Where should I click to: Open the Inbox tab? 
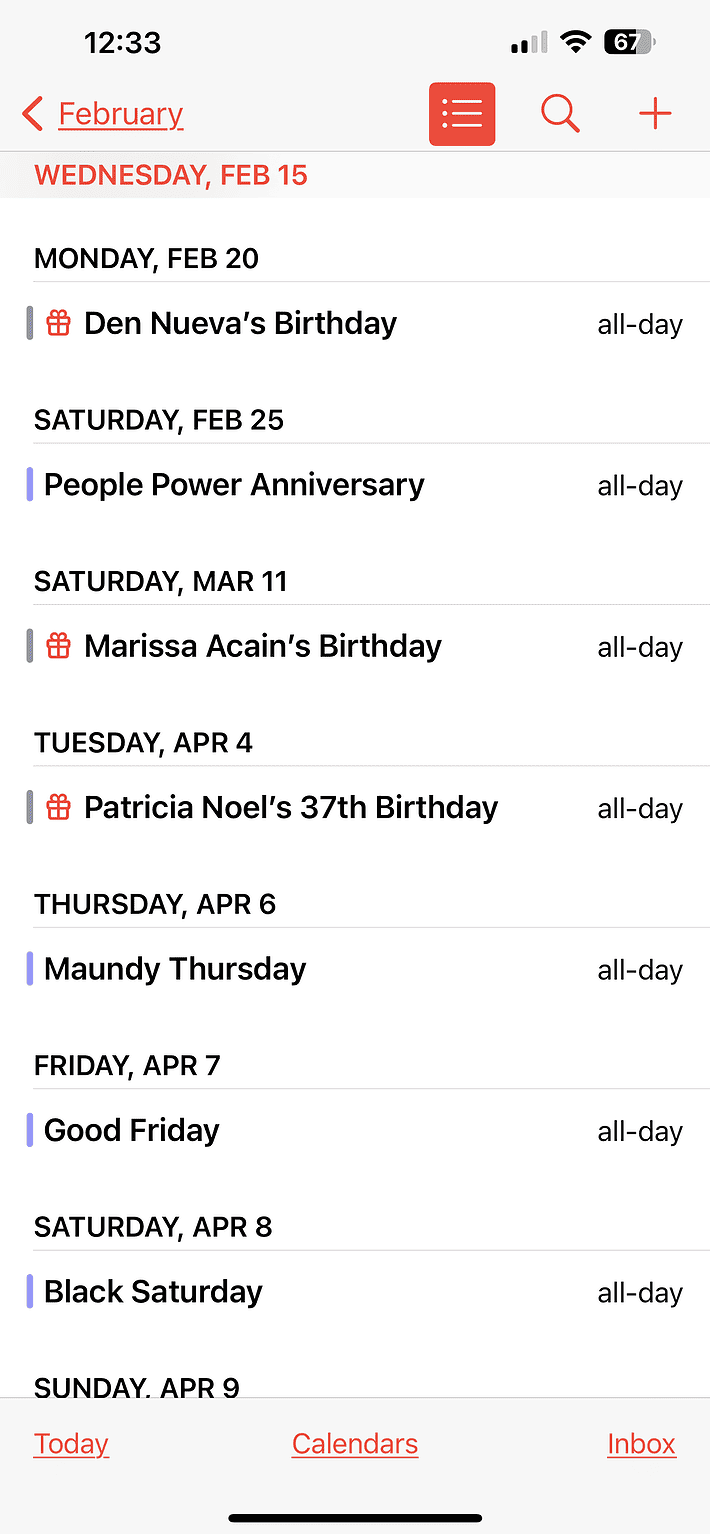641,1444
